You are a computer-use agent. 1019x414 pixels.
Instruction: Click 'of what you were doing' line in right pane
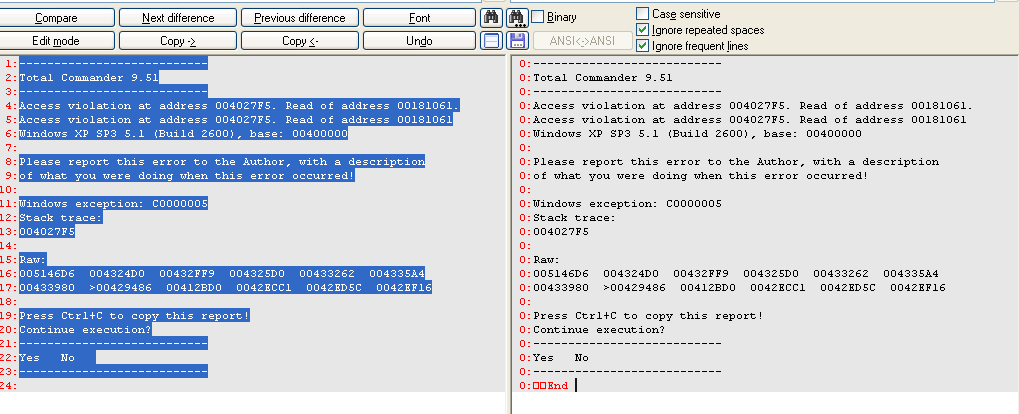point(701,175)
